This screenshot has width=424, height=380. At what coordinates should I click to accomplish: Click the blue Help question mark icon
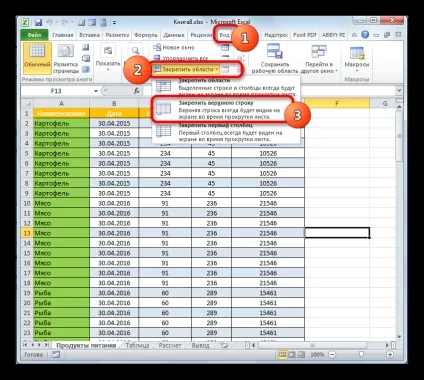point(365,35)
